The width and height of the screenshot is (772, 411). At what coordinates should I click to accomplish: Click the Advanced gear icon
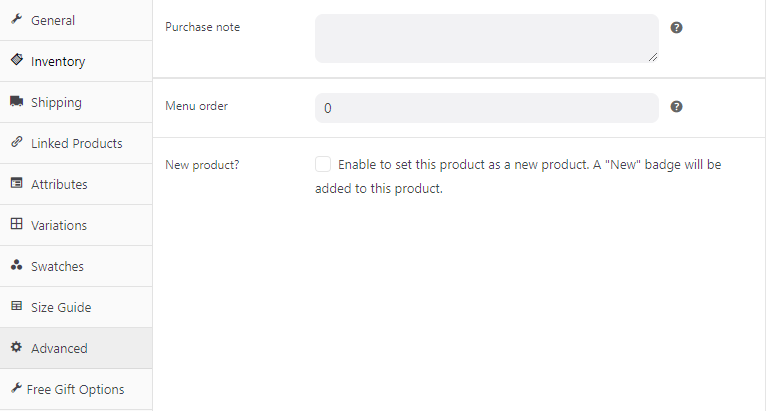point(16,348)
